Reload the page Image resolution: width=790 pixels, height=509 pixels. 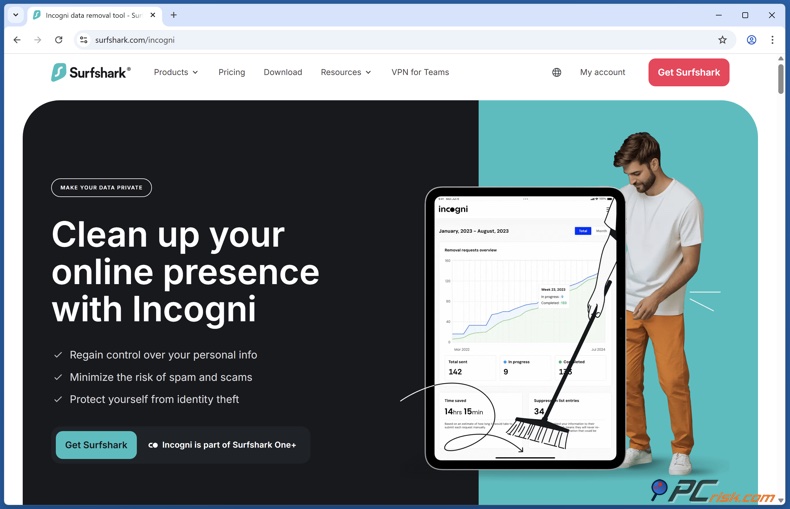[59, 40]
